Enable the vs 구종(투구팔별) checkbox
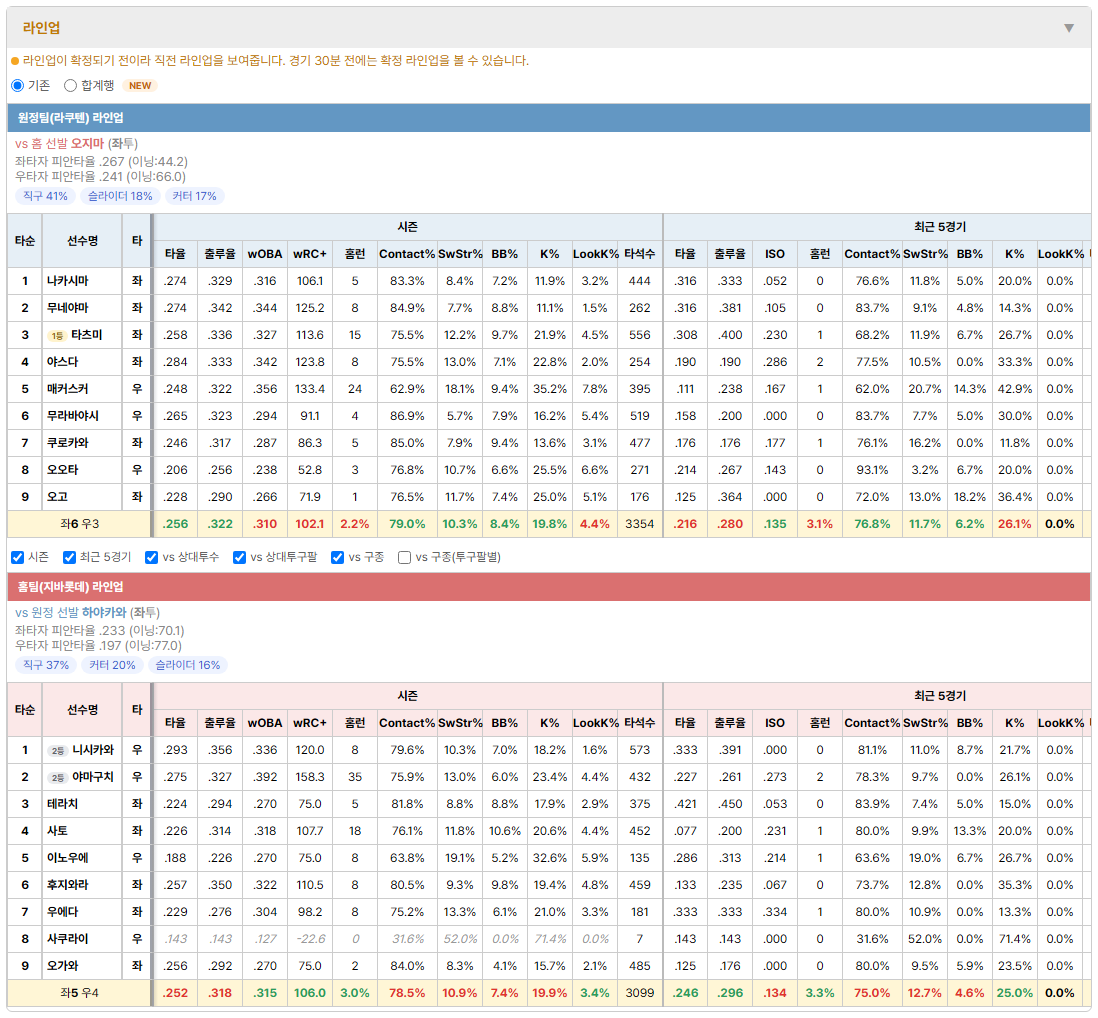This screenshot has height=1018, width=1098. click(x=404, y=557)
